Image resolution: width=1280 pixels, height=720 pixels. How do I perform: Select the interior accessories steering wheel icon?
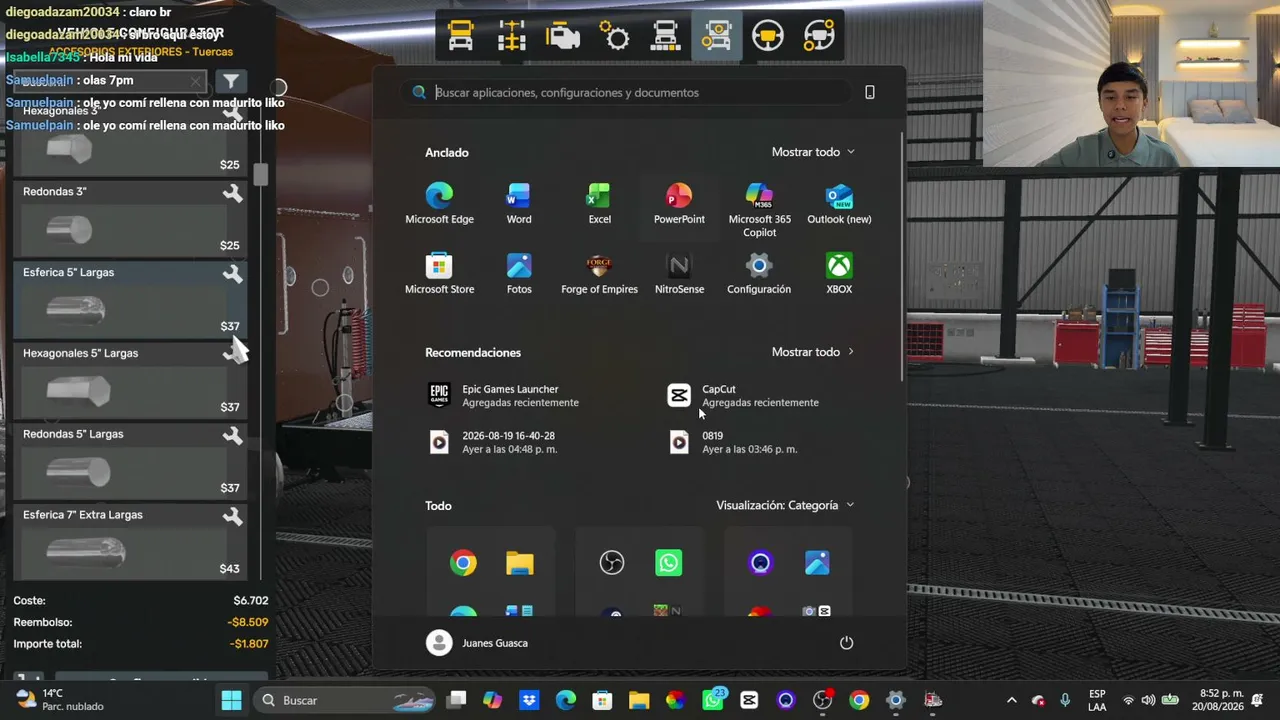click(819, 36)
